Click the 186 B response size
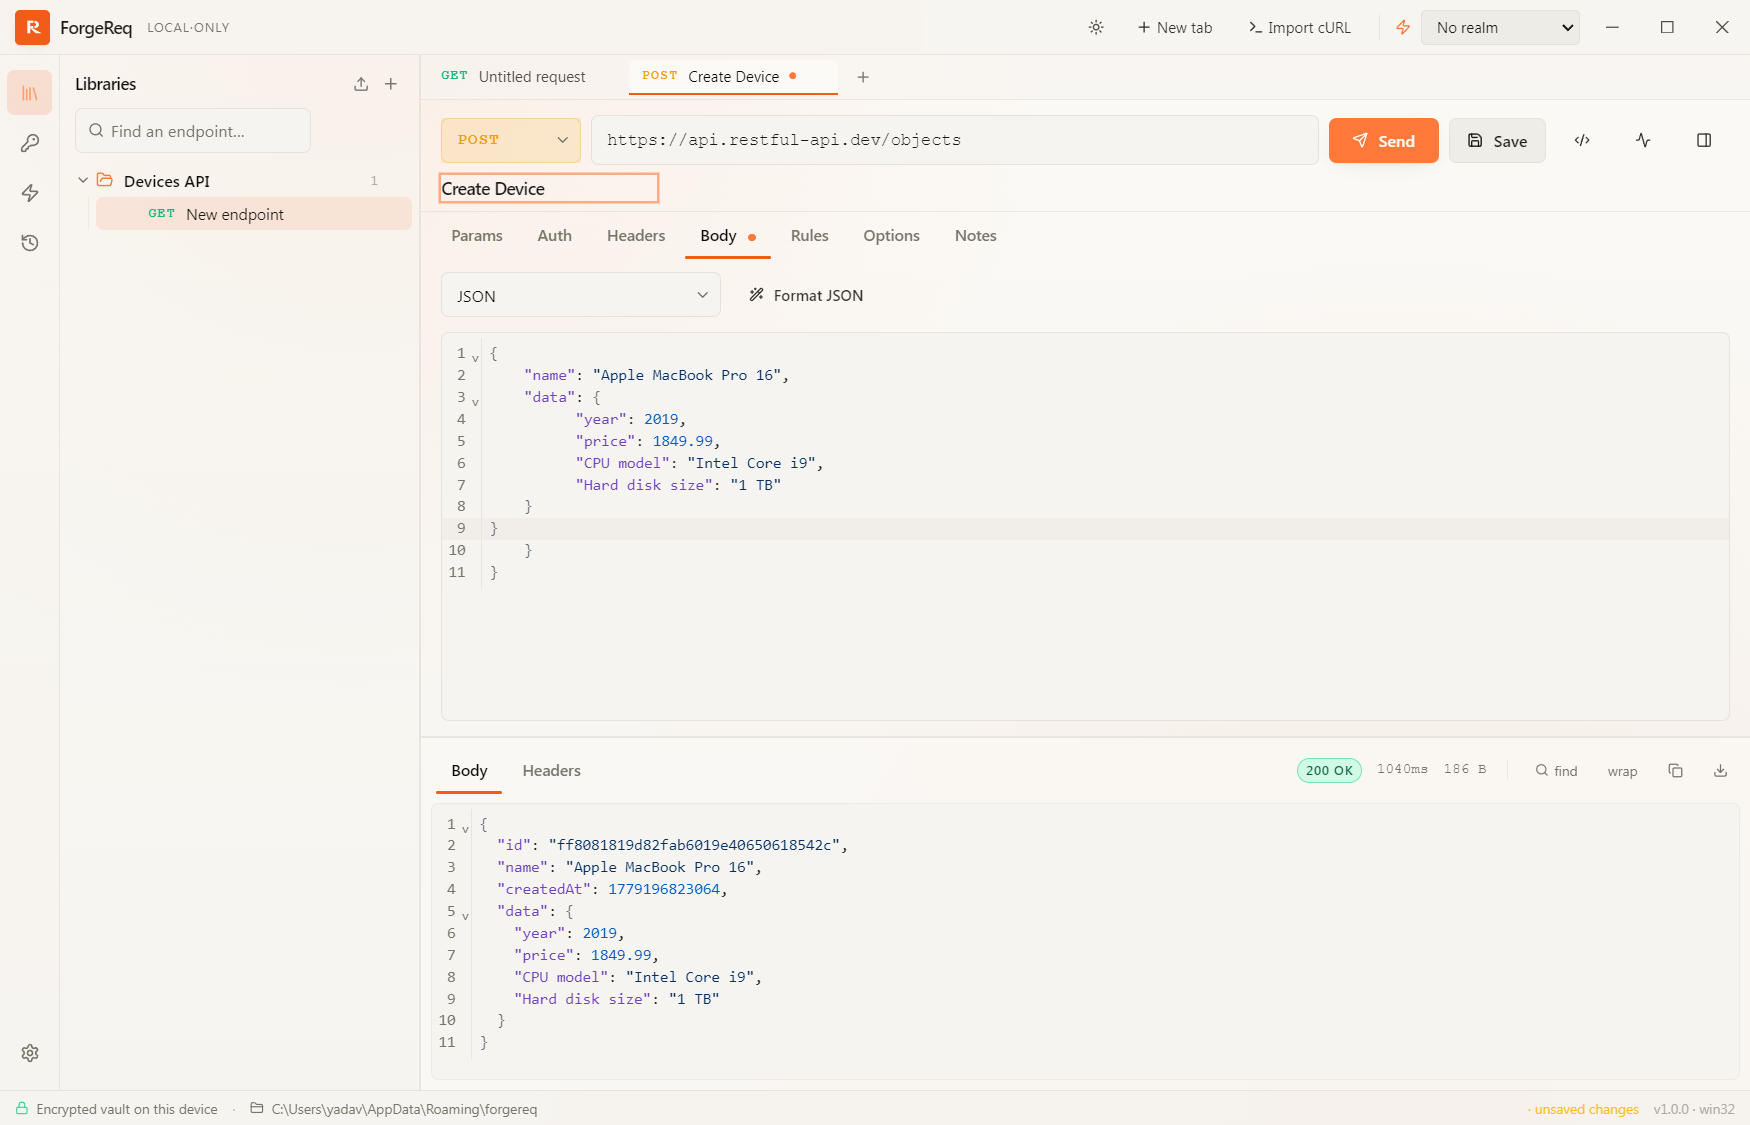This screenshot has height=1125, width=1750. (x=1465, y=769)
